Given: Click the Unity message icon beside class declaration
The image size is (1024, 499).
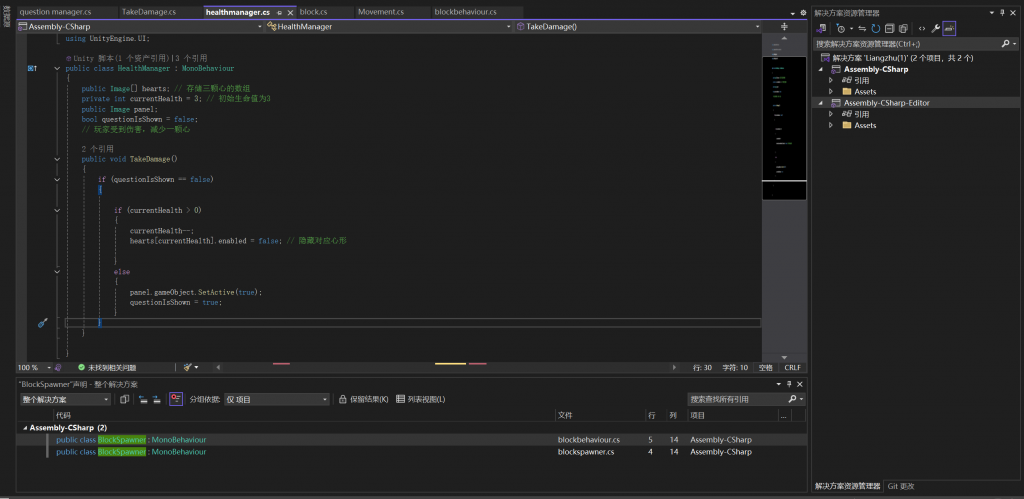Looking at the screenshot, I should pyautogui.click(x=32, y=68).
